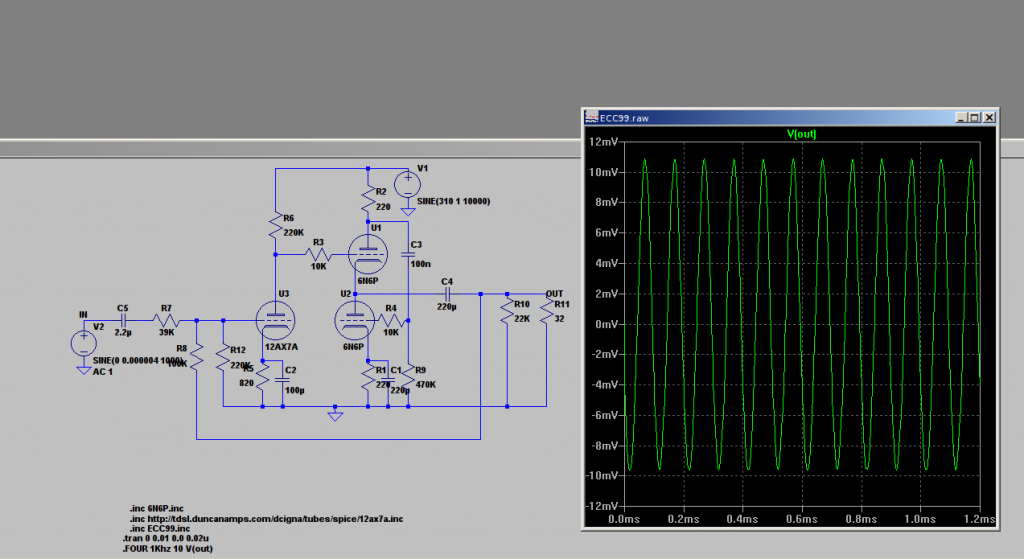The image size is (1024, 559).
Task: Select resistor R8 symbol
Action: click(197, 357)
